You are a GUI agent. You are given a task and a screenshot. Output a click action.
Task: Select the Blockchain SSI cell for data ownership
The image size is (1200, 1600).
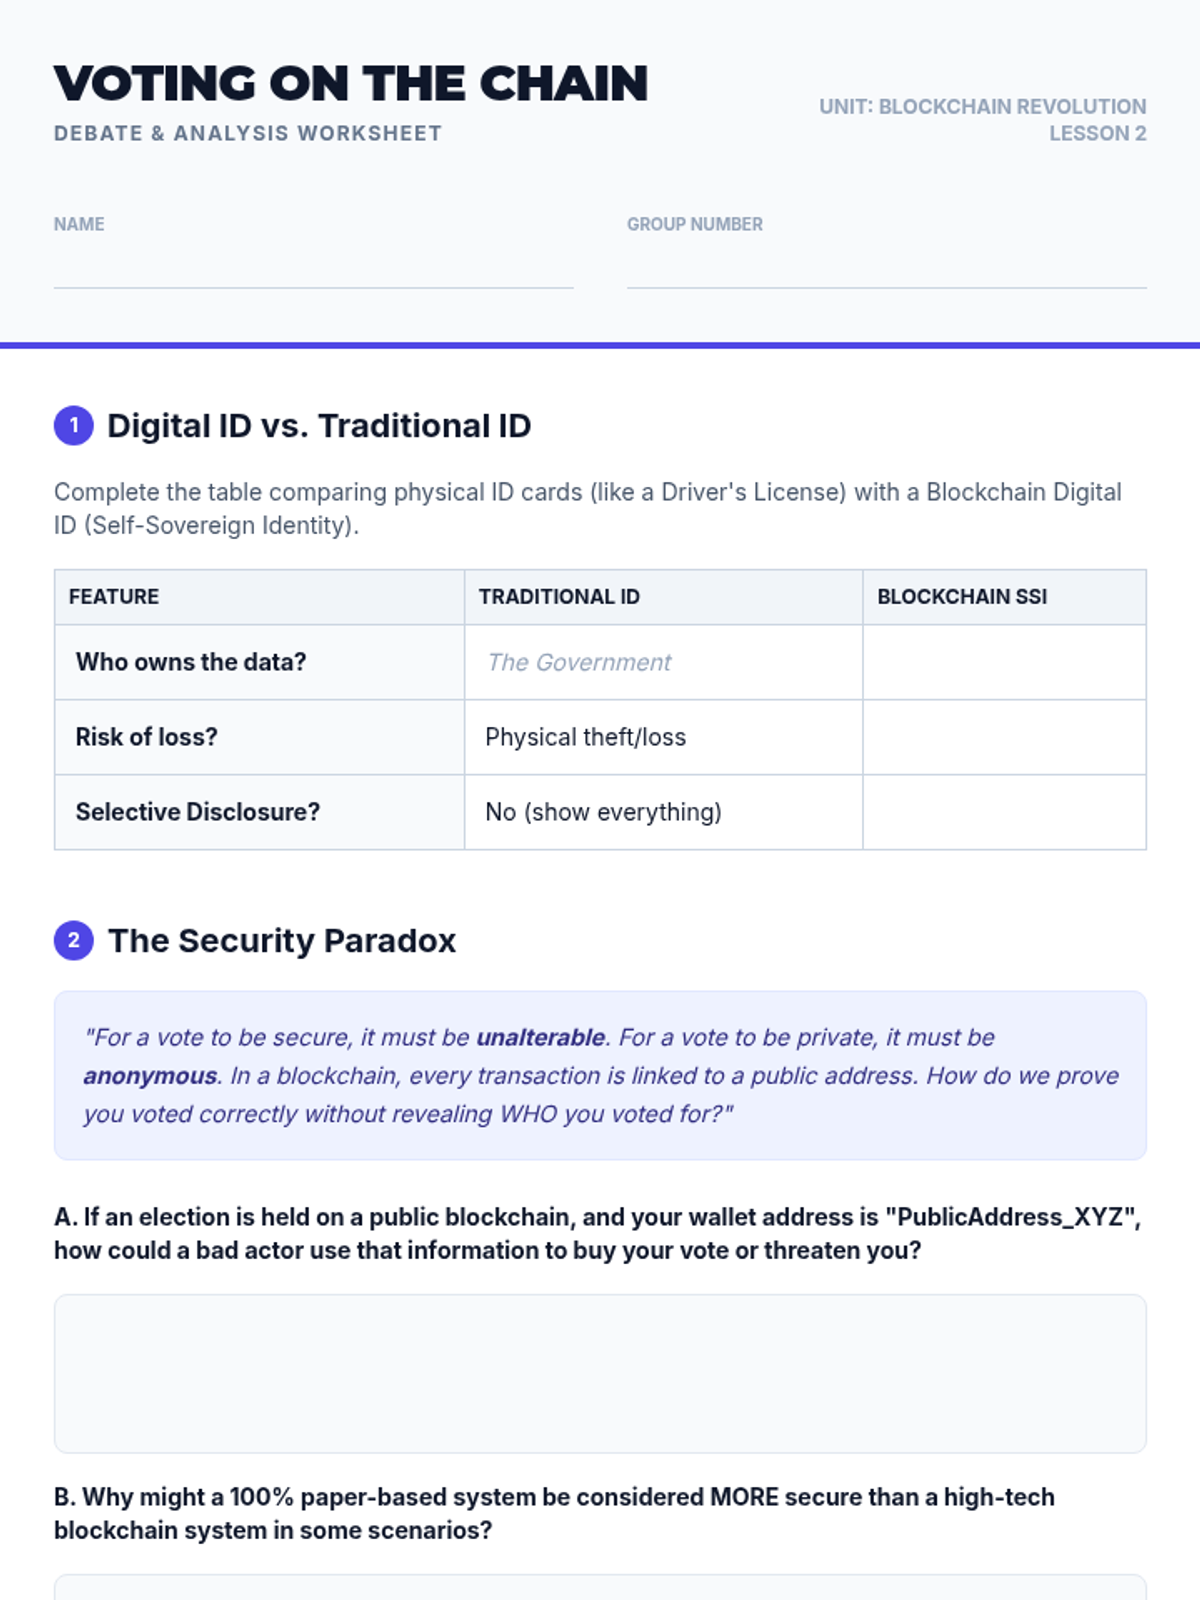pyautogui.click(x=1004, y=662)
